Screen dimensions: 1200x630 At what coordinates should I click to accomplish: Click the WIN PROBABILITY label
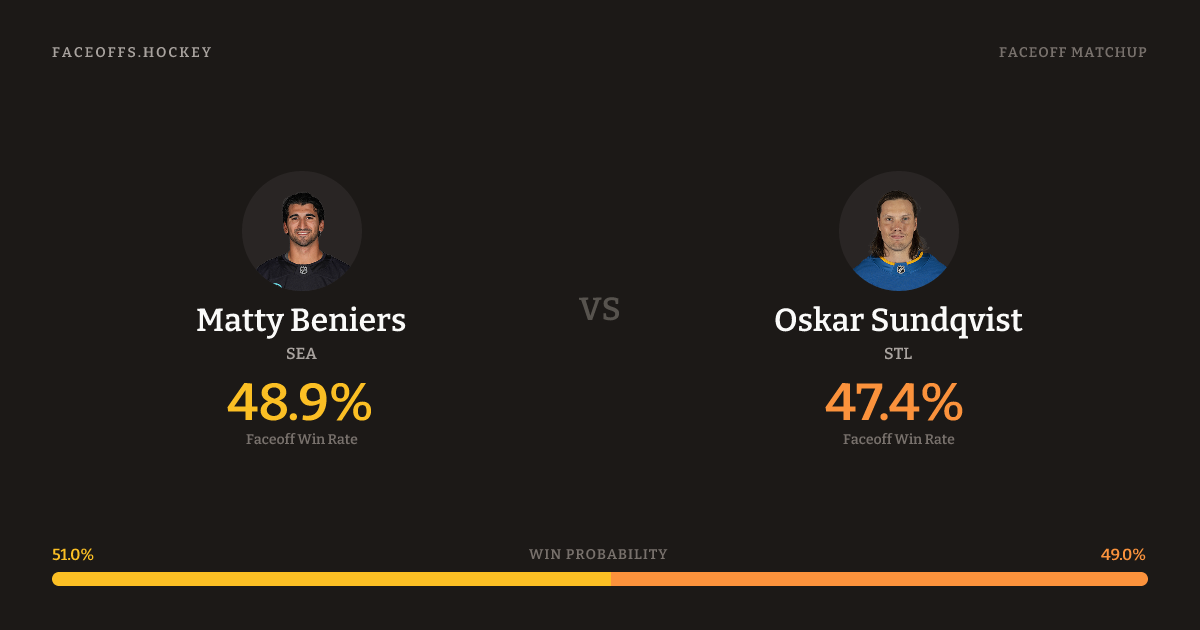[x=598, y=554]
